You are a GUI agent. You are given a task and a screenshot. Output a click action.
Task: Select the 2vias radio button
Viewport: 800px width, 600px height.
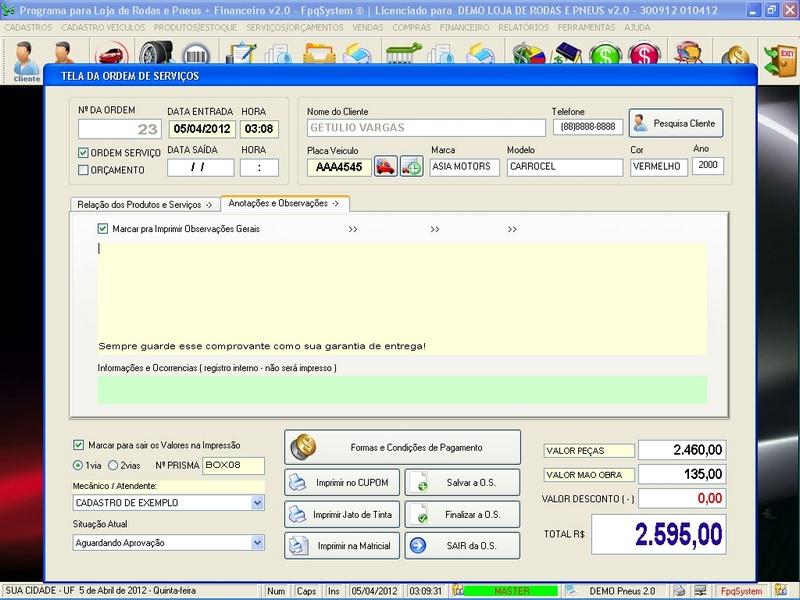coord(115,465)
